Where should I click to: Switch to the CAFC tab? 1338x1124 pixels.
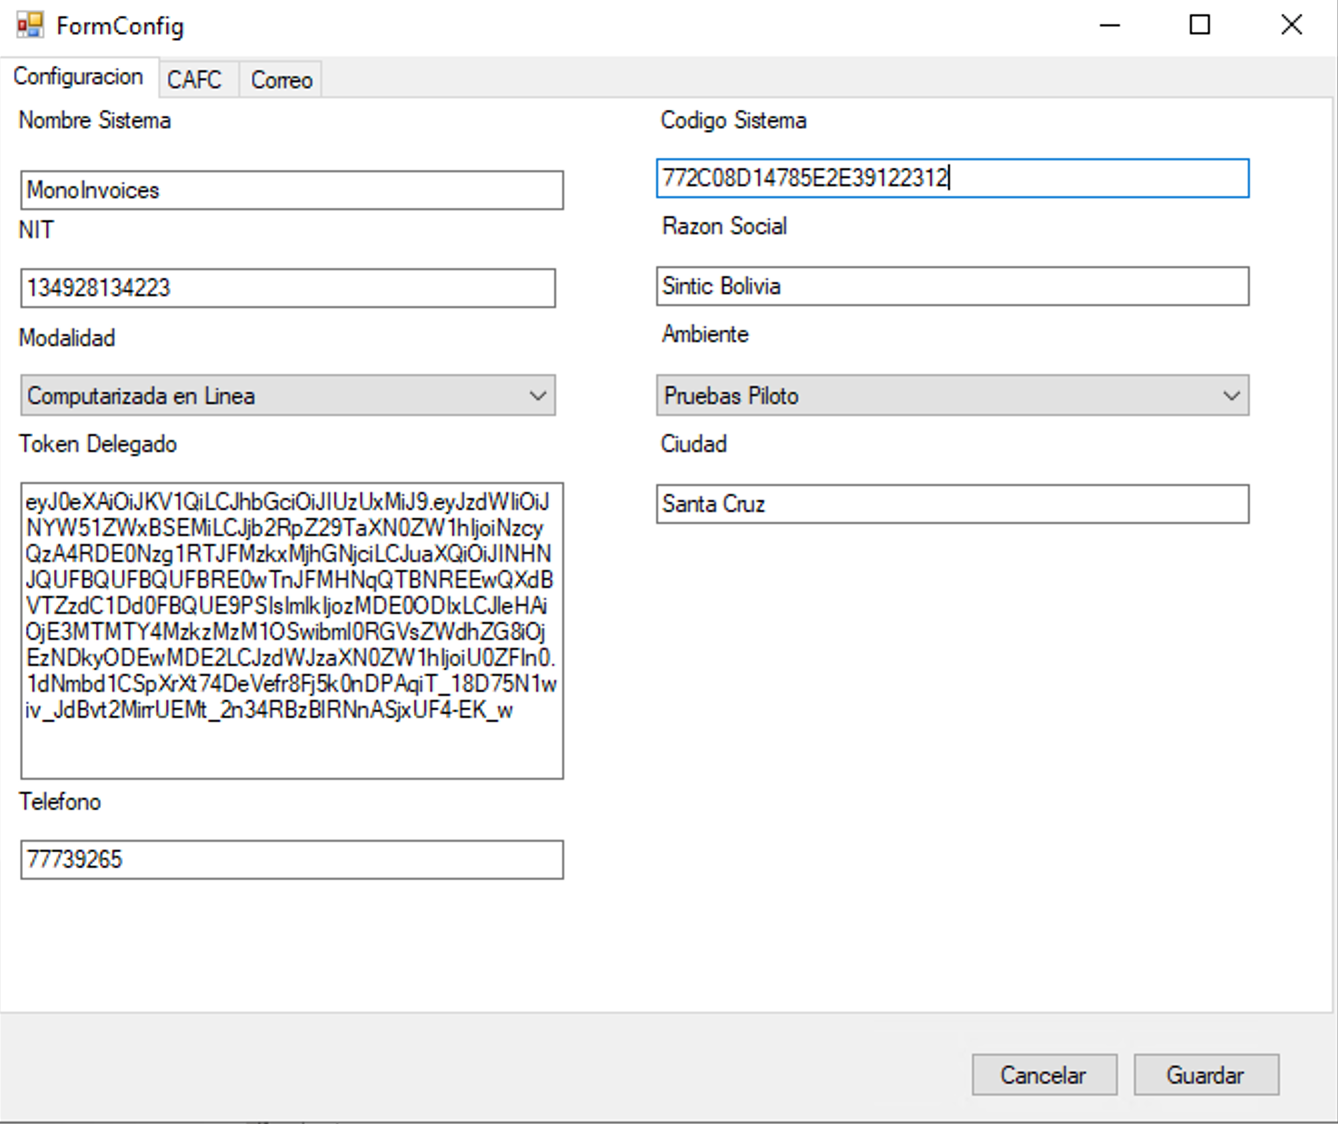pyautogui.click(x=194, y=80)
